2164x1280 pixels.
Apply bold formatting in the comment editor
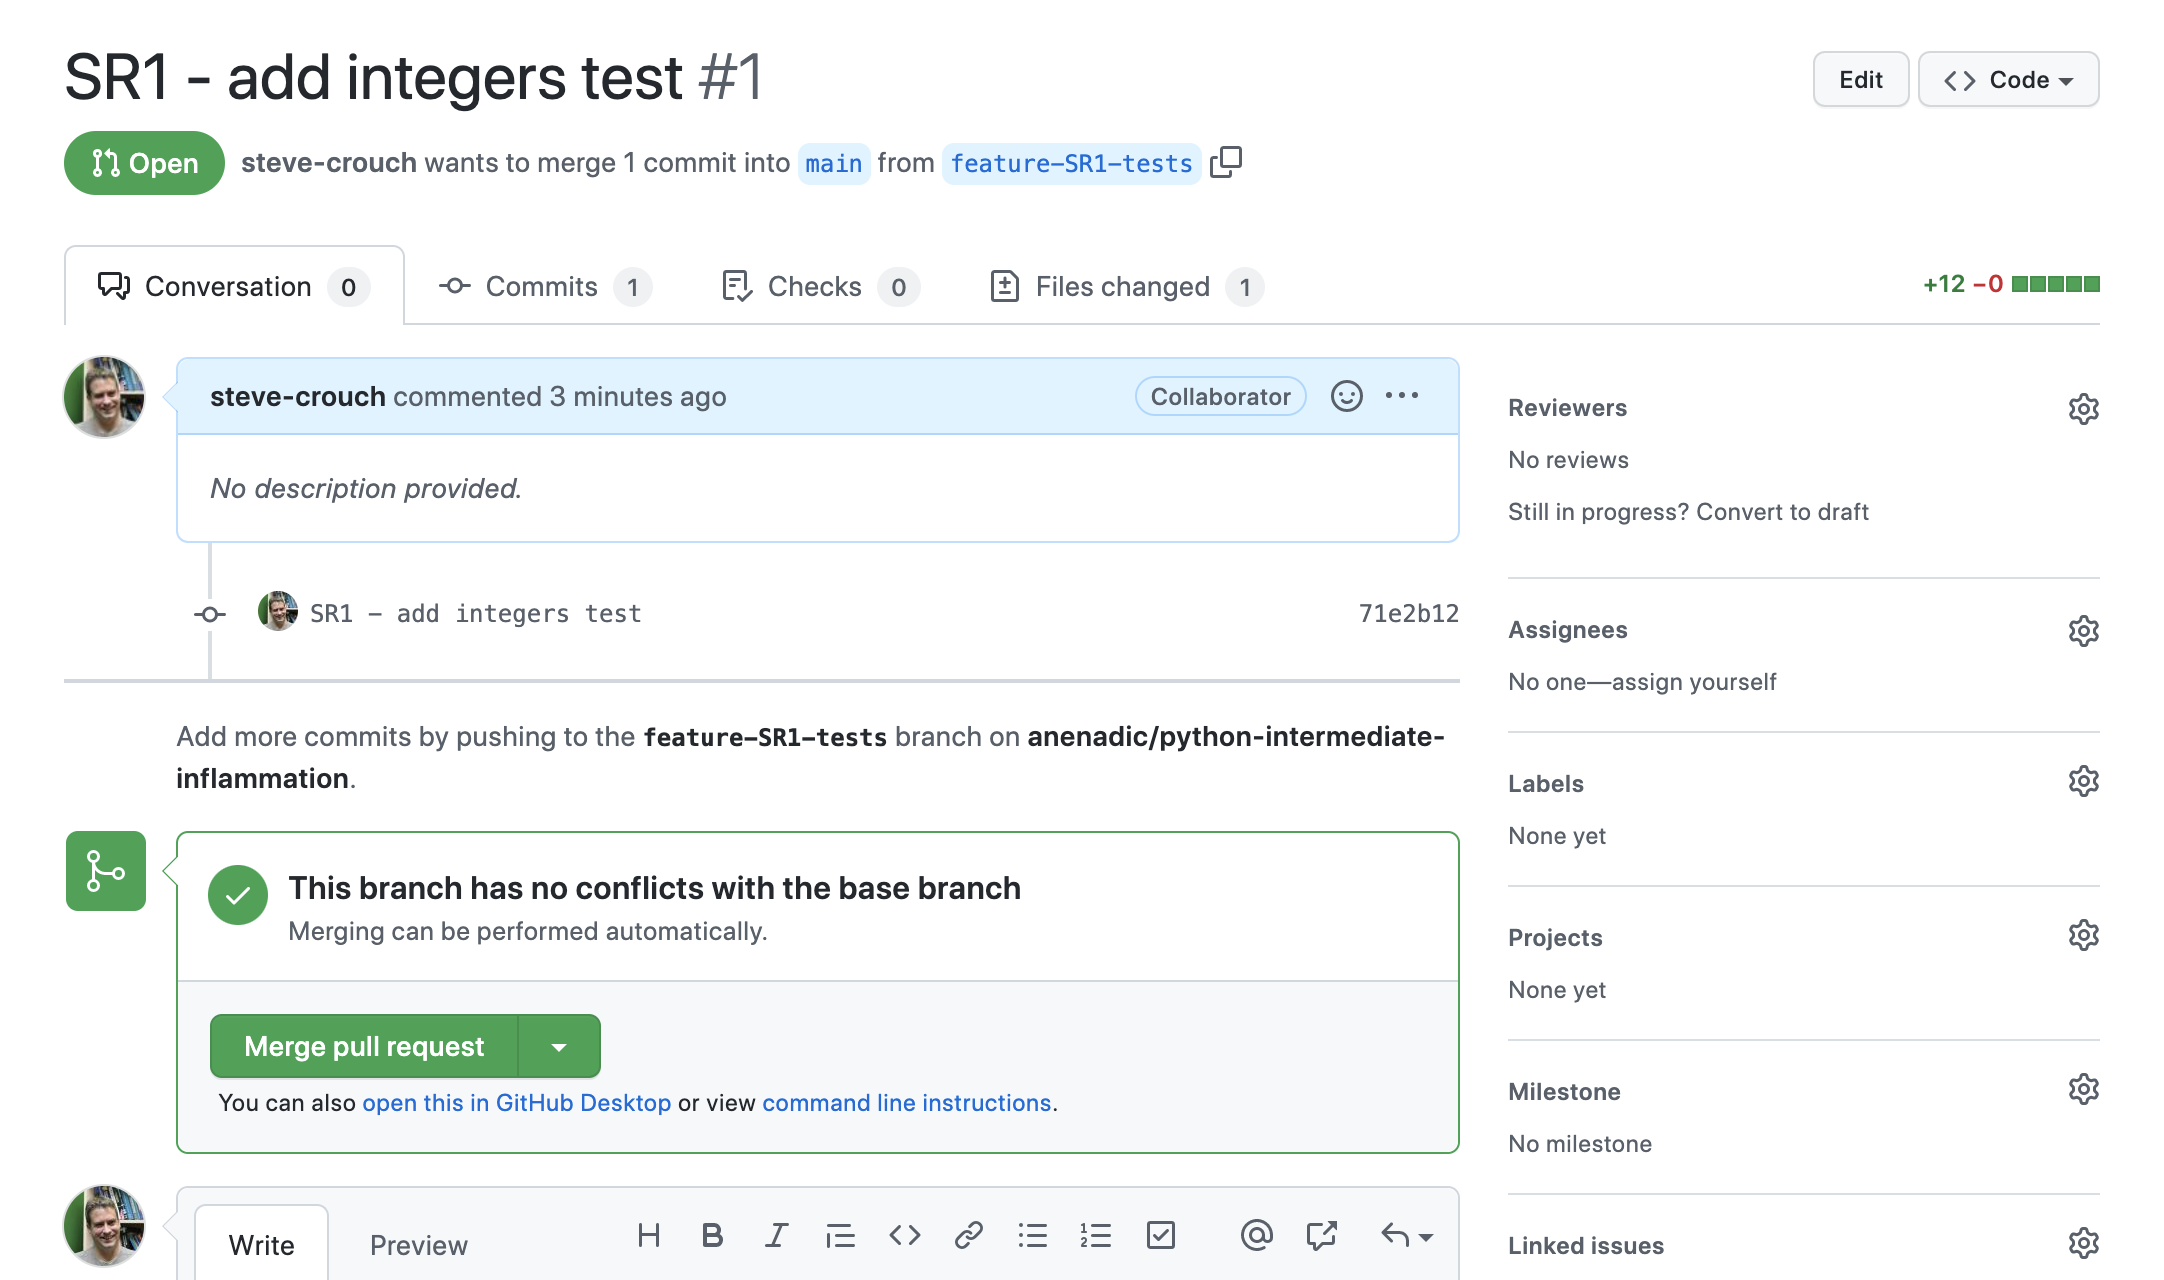coord(712,1235)
